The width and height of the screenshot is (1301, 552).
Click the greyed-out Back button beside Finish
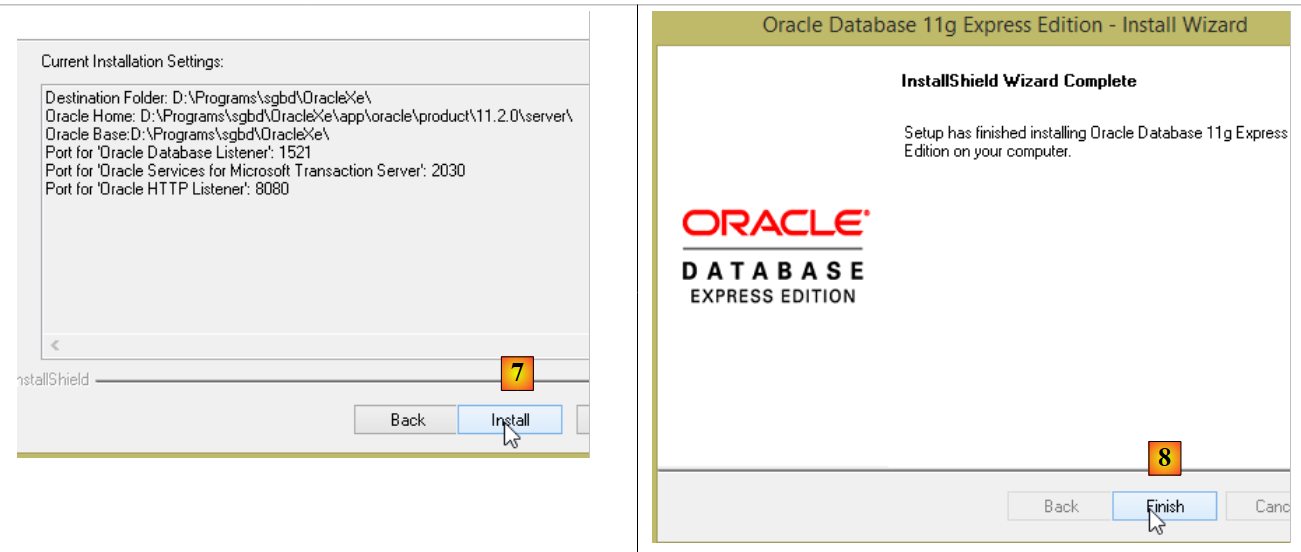tap(1060, 506)
